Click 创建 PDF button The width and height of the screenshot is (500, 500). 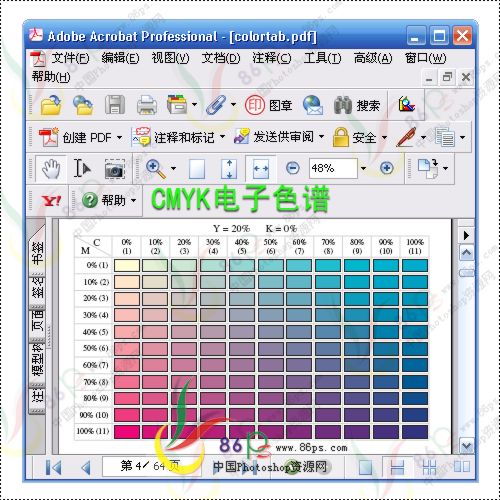[75, 137]
